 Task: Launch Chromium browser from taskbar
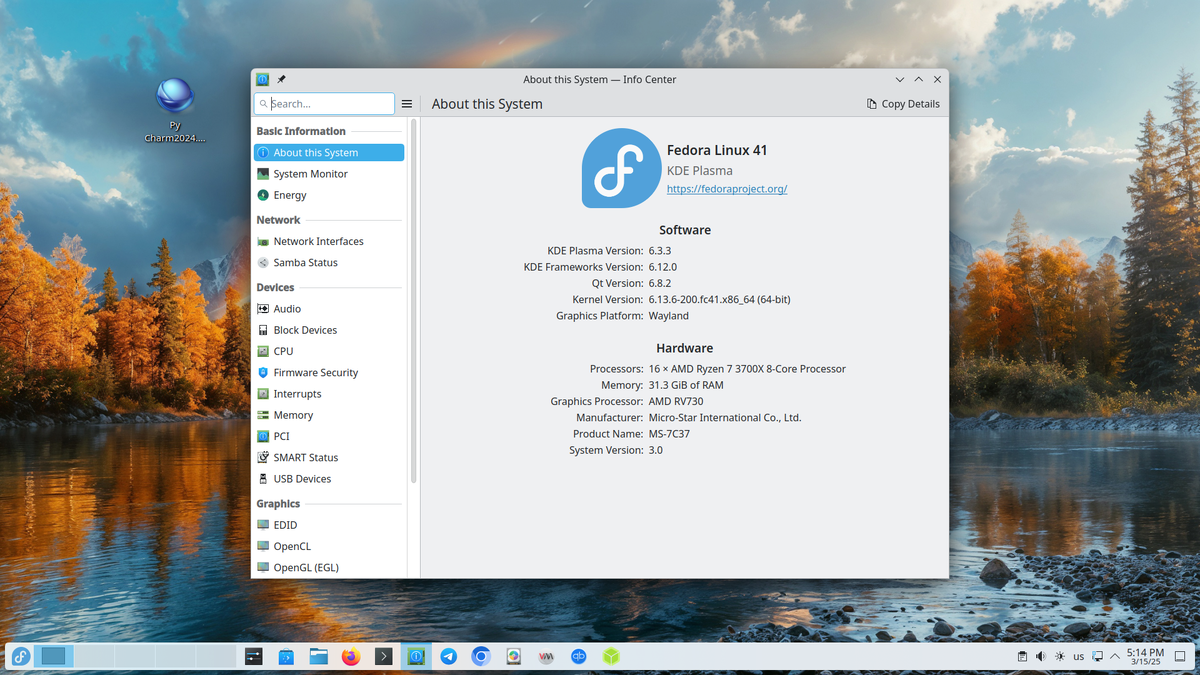tap(481, 657)
